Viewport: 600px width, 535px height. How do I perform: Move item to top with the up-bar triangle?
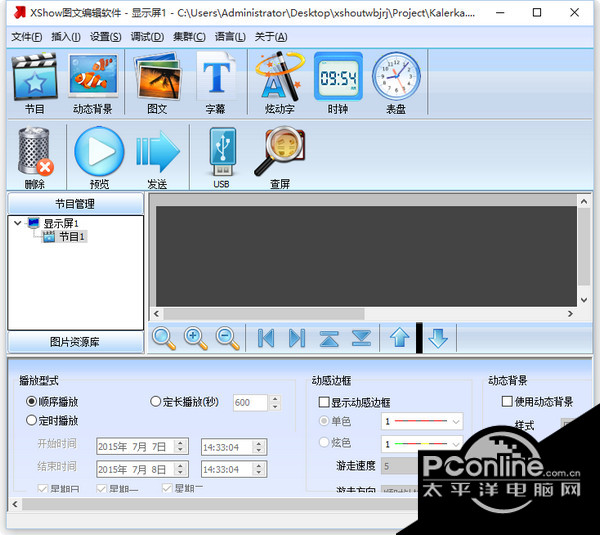click(x=329, y=338)
